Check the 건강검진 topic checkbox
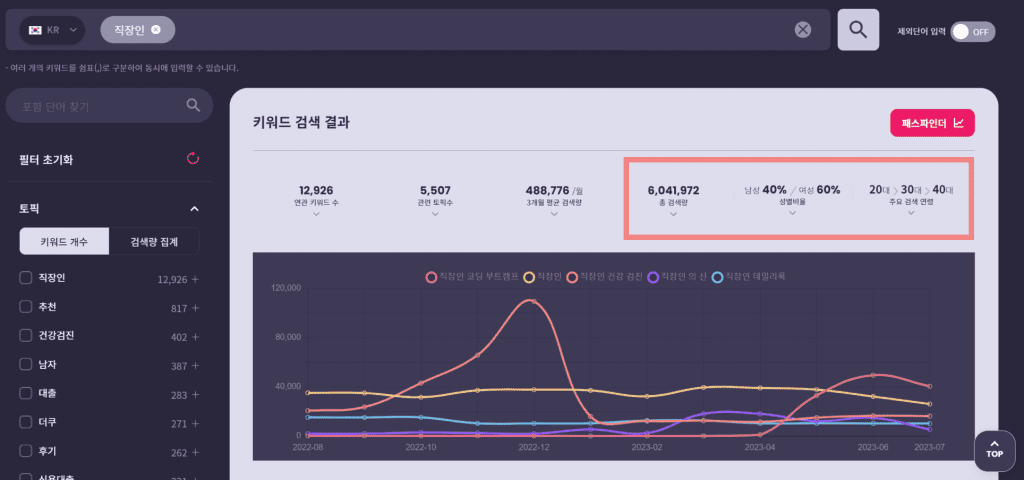Screen dimensions: 1024x480 [x=25, y=336]
